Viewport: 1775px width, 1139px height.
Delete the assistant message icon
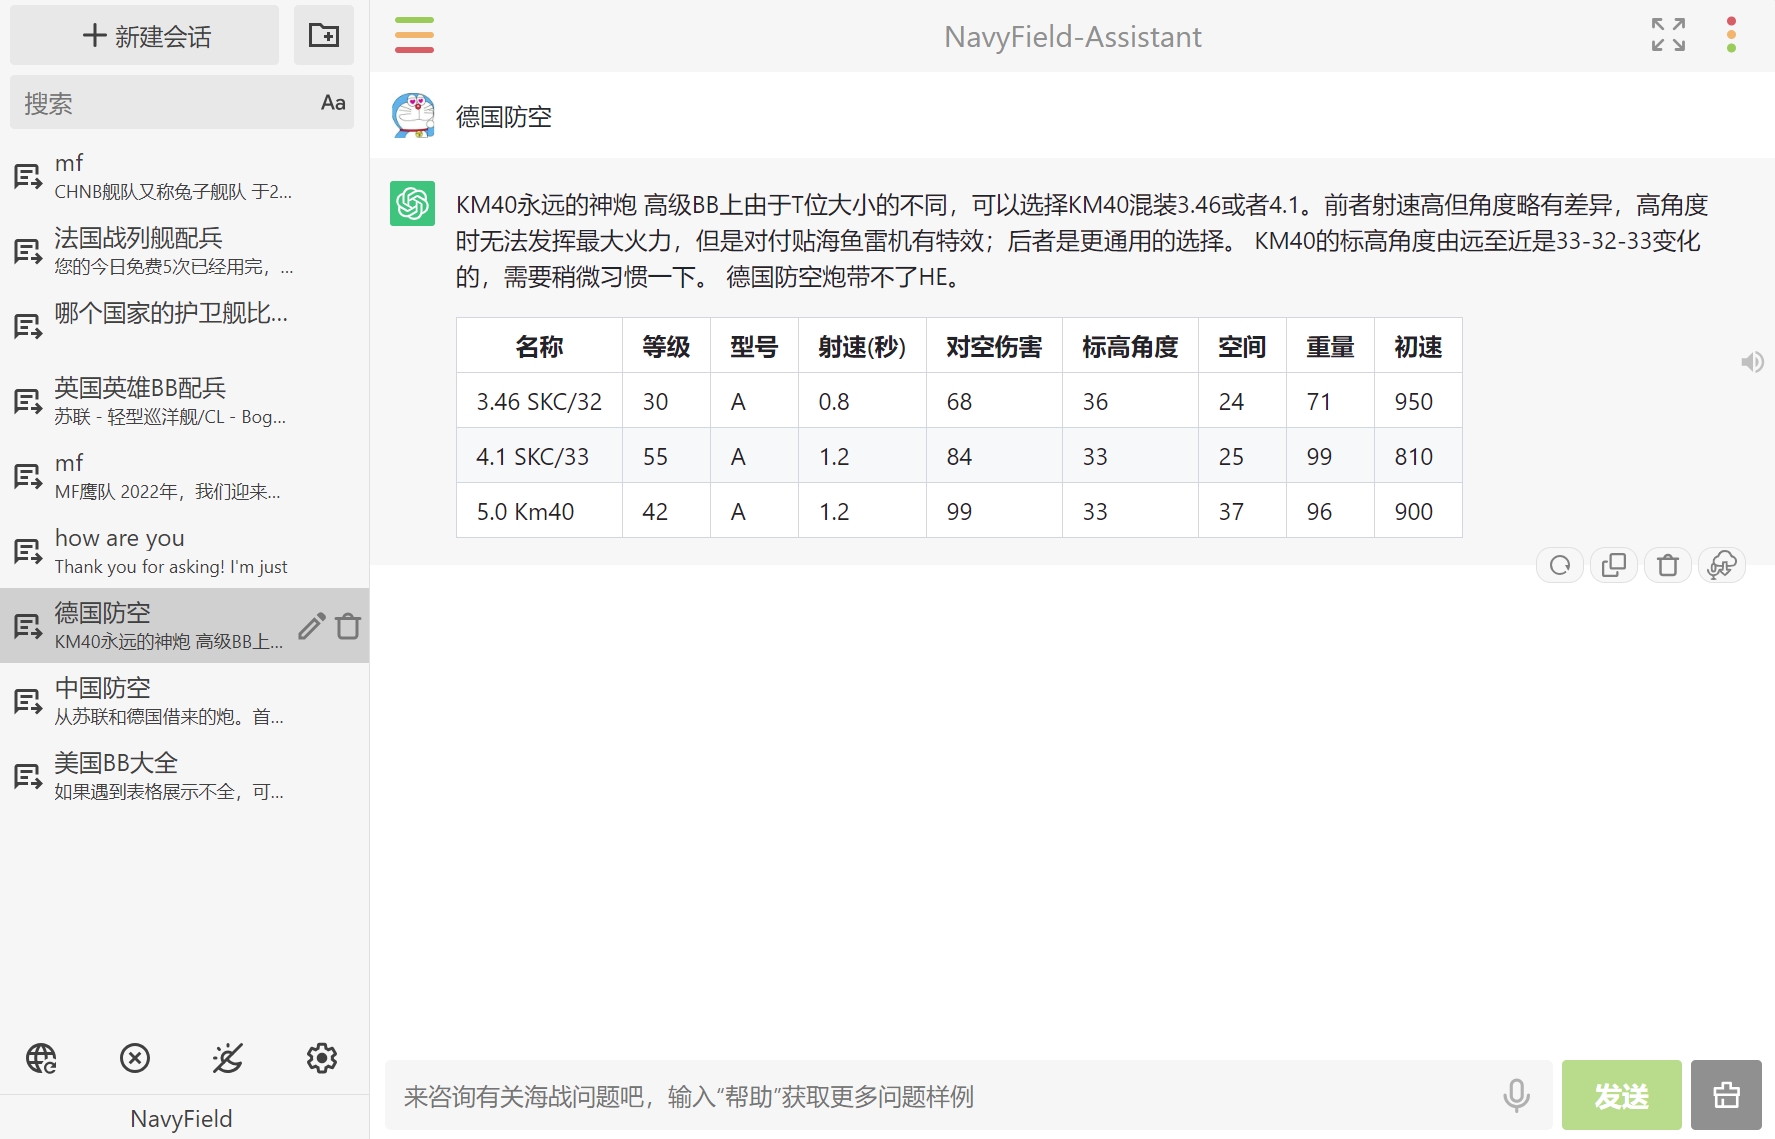tap(1667, 566)
